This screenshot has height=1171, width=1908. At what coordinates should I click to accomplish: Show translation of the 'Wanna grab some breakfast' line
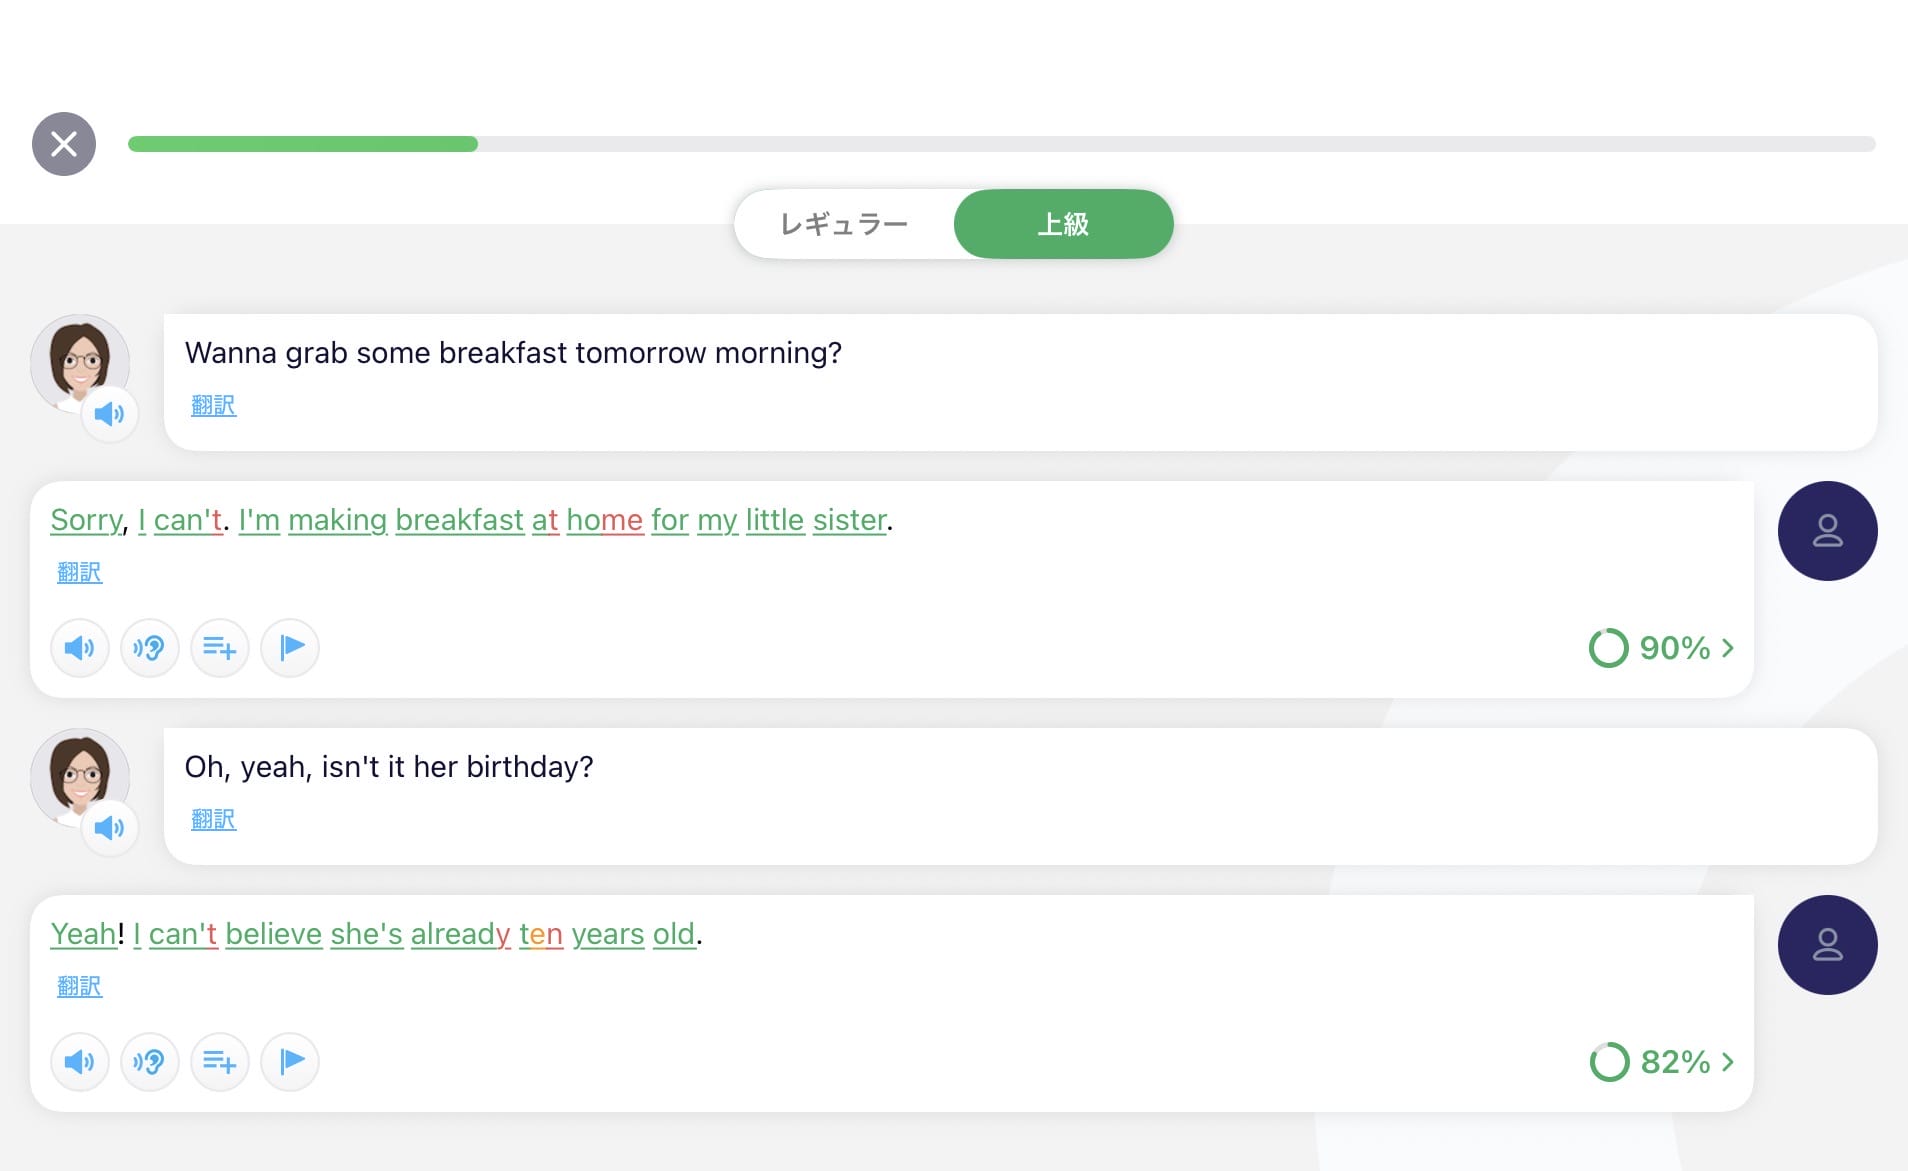(x=213, y=405)
